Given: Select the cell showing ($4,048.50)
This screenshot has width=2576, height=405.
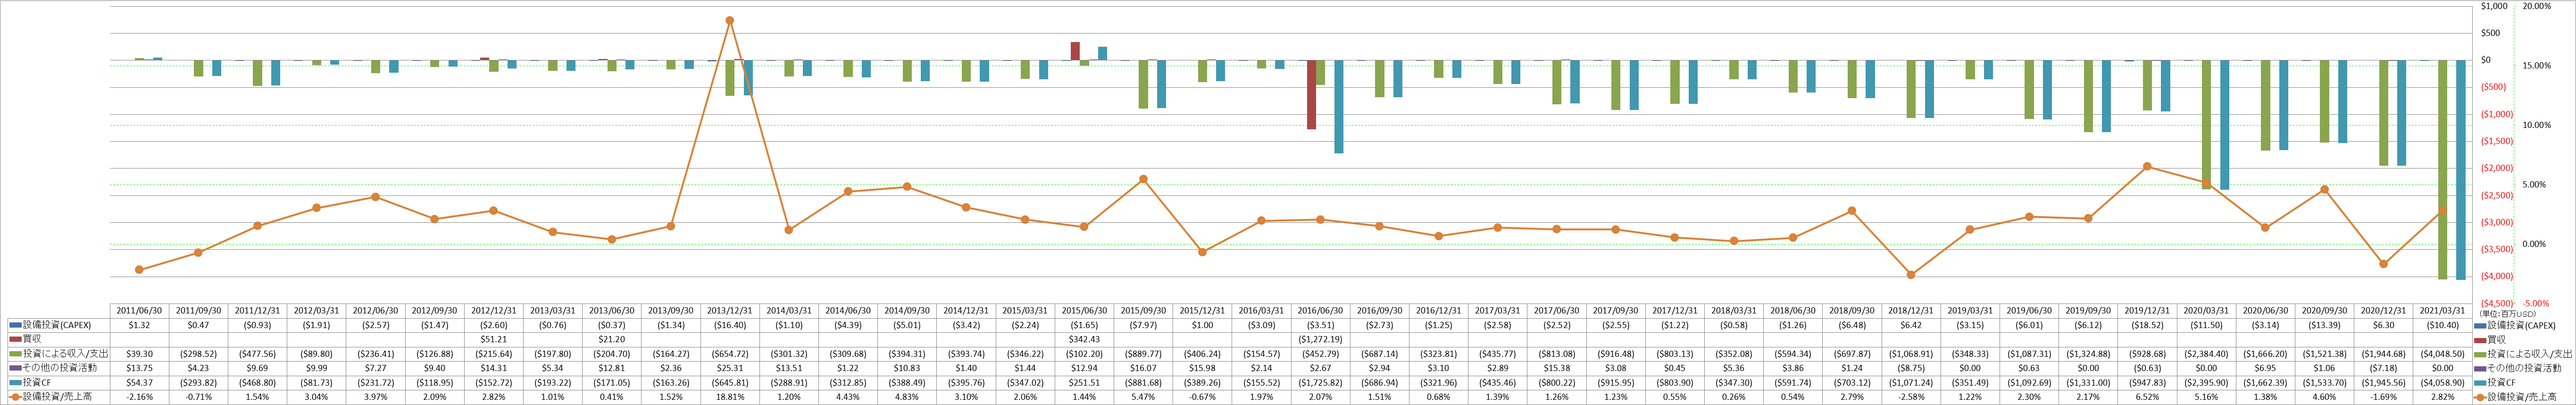Looking at the screenshot, I should pos(2442,354).
